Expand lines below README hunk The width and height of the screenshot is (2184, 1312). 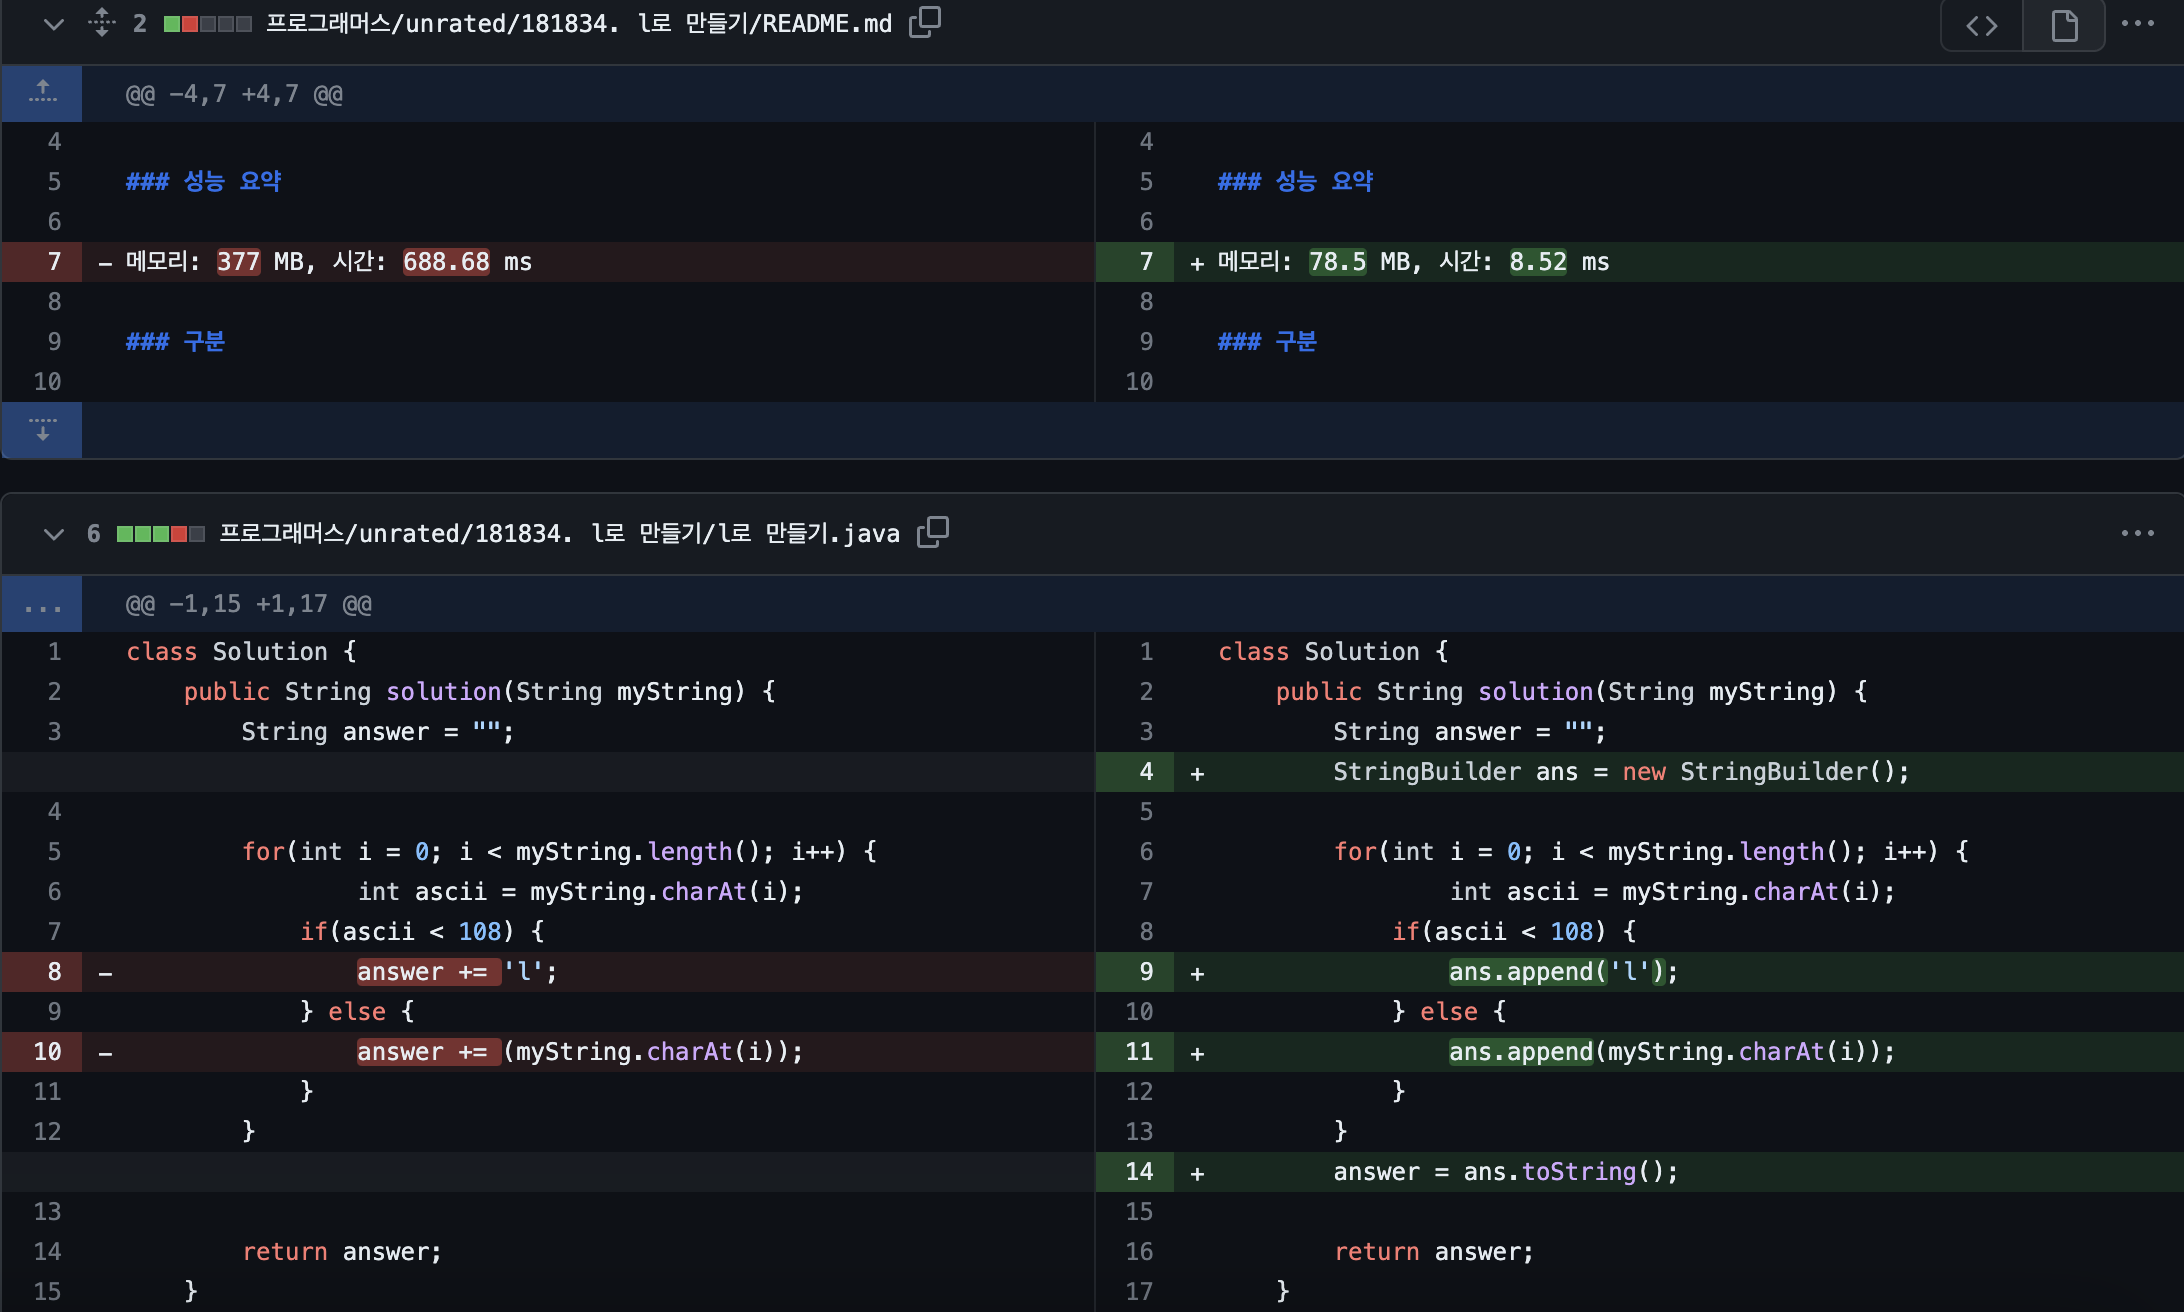(x=42, y=430)
